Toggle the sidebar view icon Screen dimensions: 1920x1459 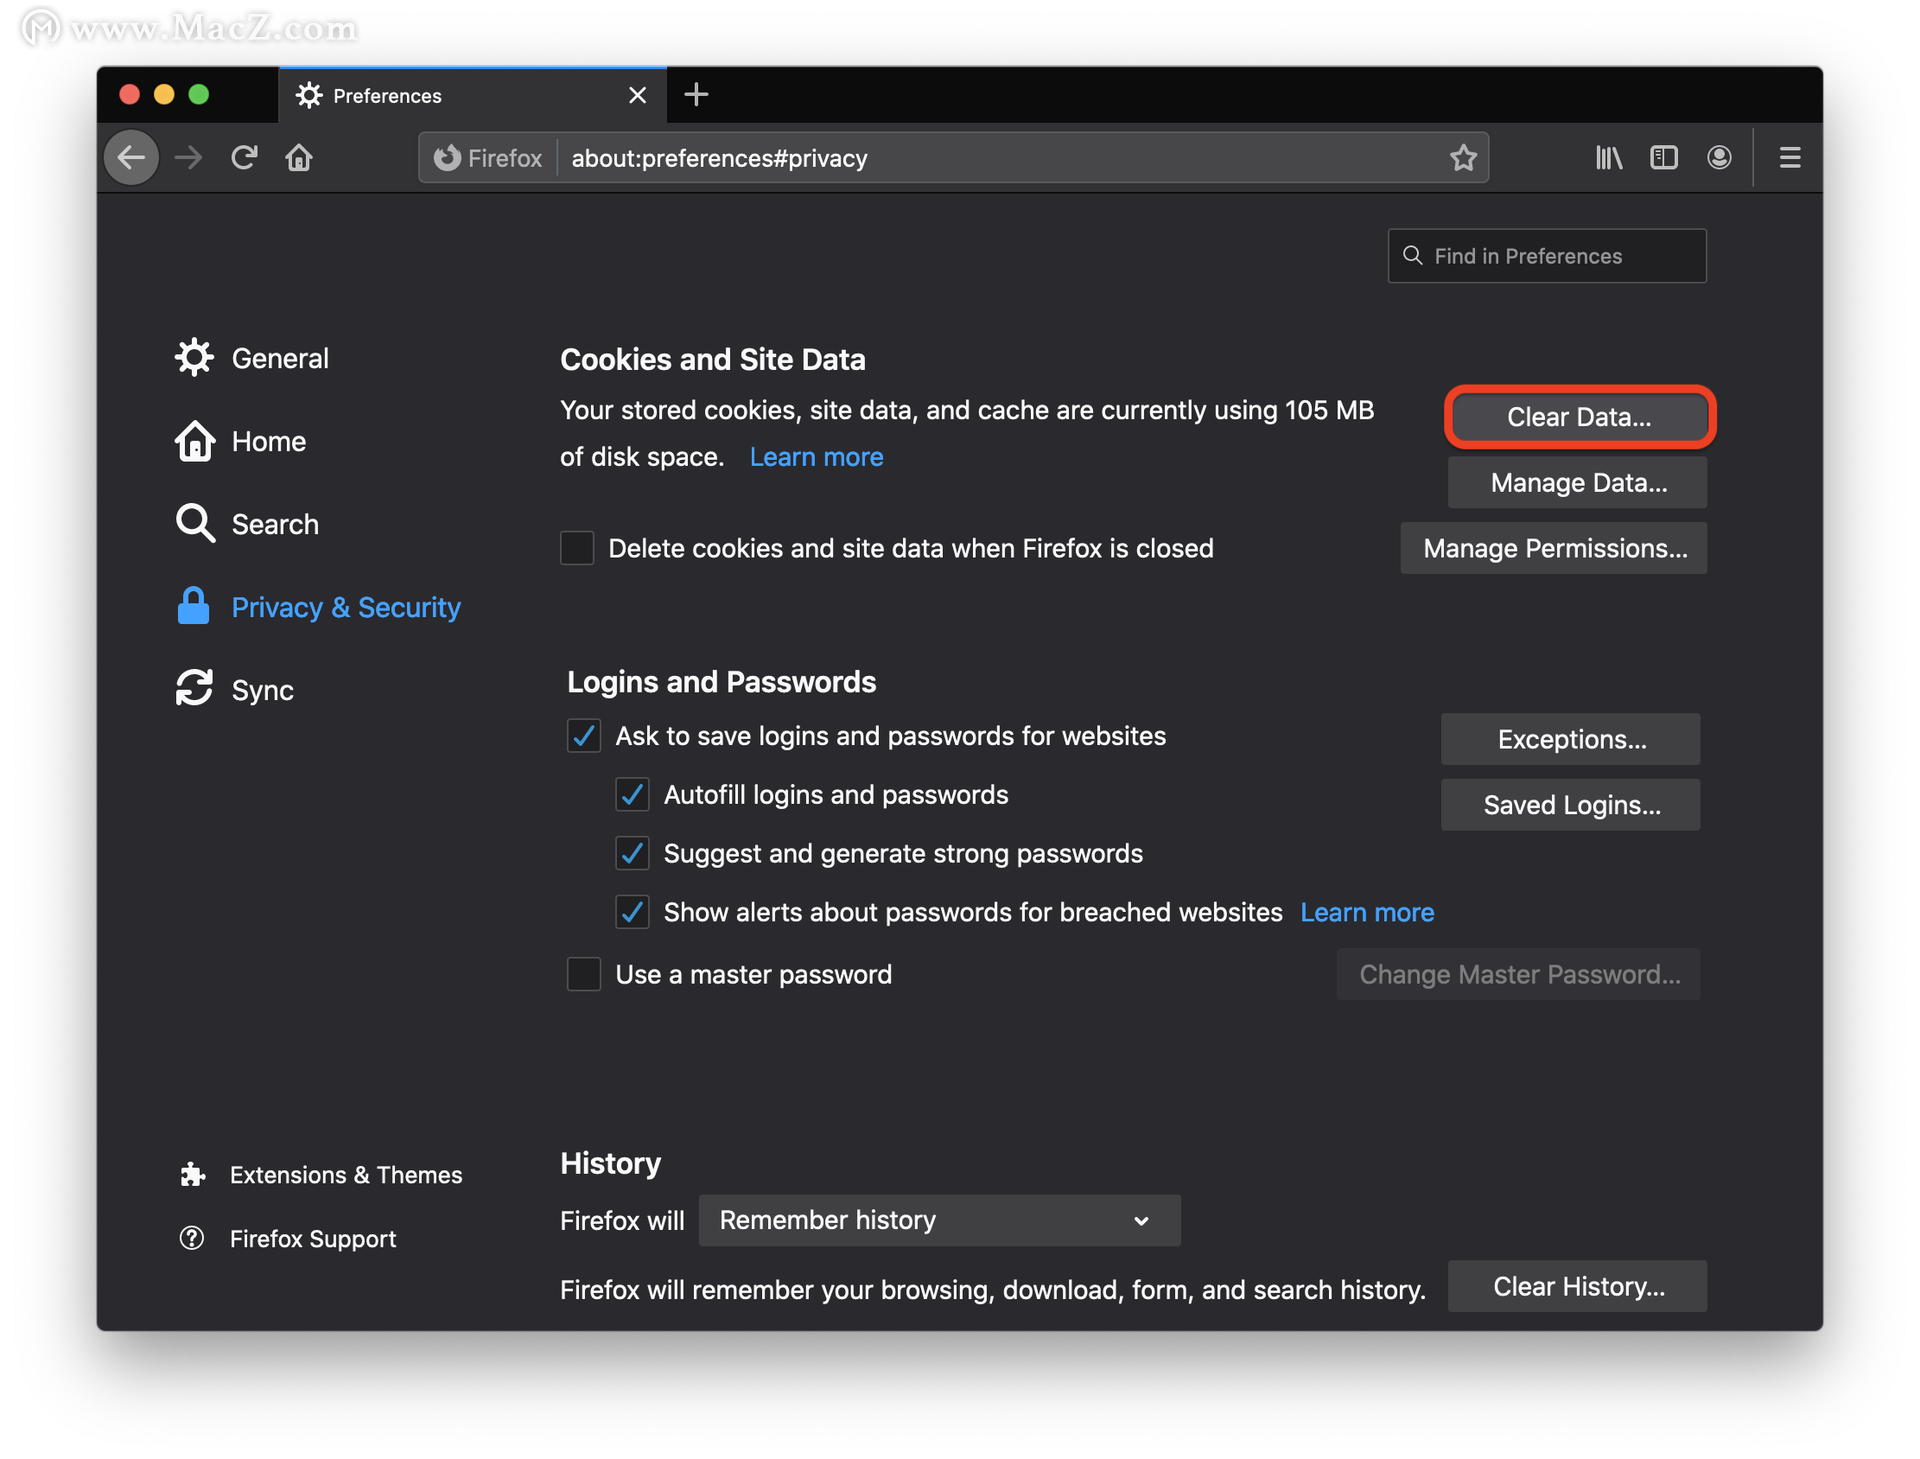[1664, 158]
